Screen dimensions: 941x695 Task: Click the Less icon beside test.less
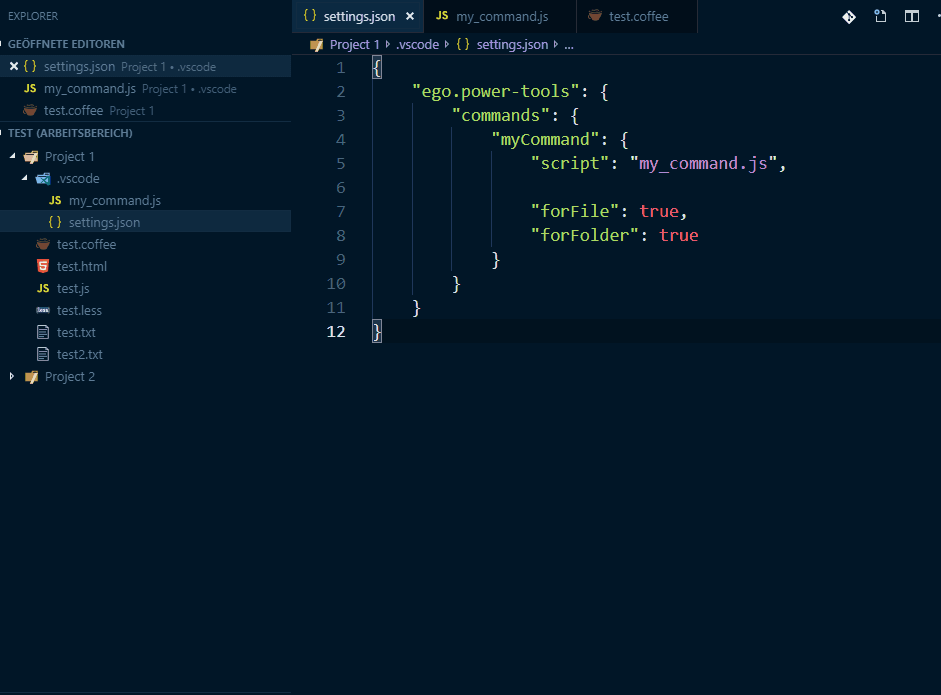[x=43, y=310]
